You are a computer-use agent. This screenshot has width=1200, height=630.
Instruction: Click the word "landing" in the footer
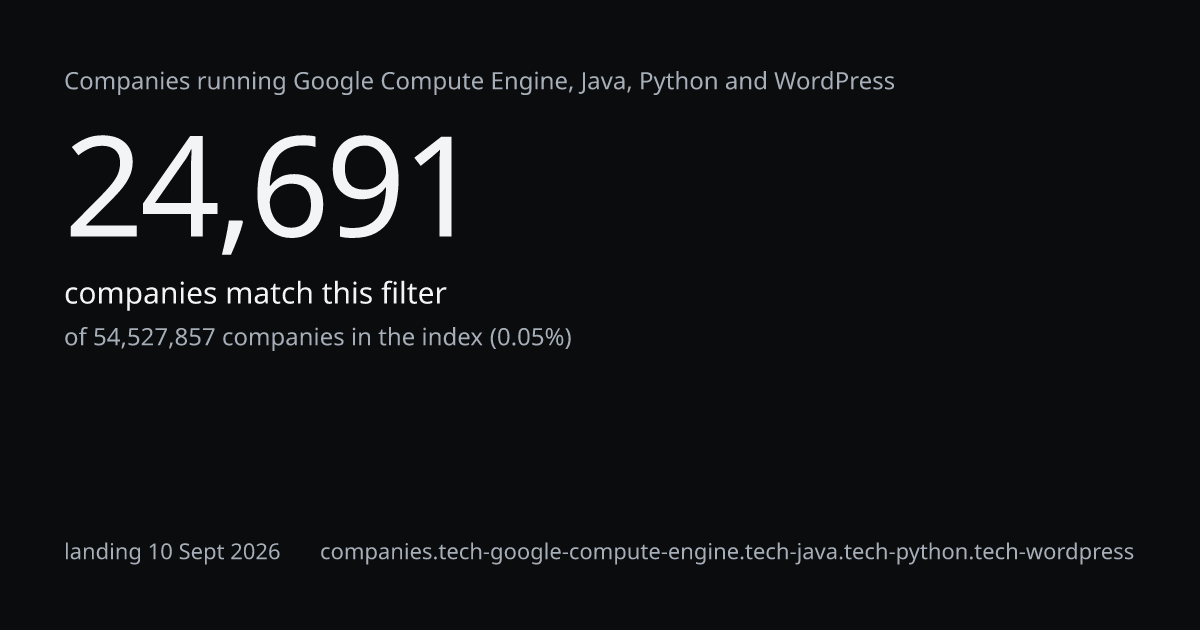click(103, 552)
